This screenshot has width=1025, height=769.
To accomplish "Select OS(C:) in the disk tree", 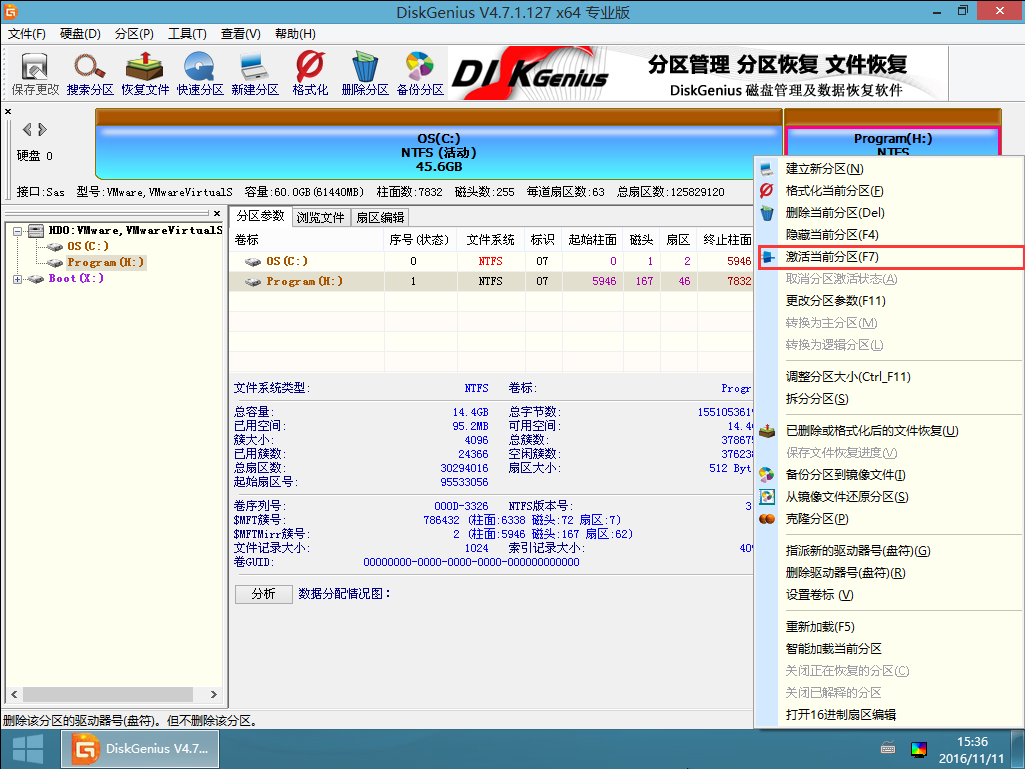I will pyautogui.click(x=88, y=246).
